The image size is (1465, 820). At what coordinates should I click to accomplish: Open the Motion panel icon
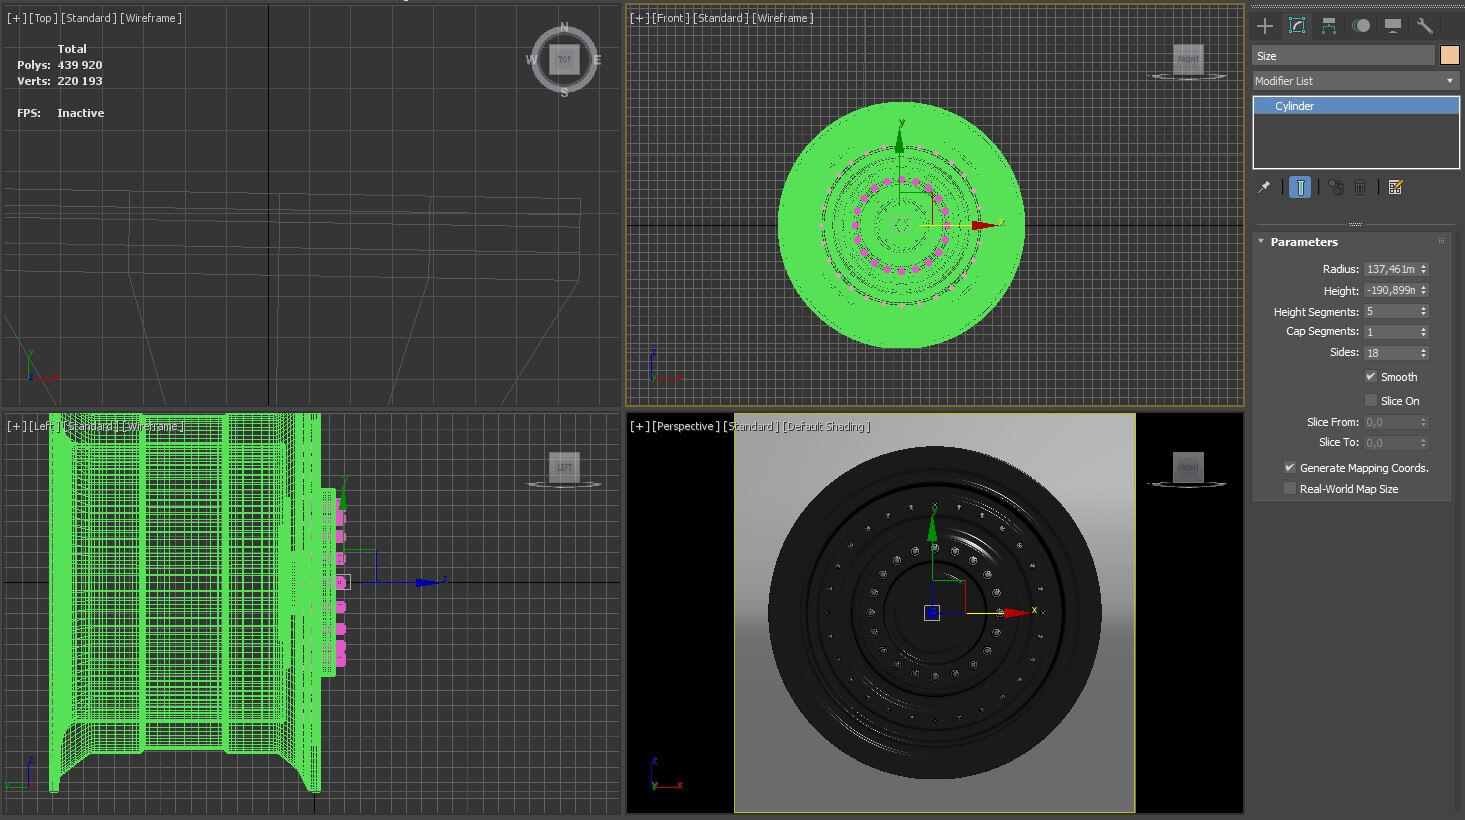pyautogui.click(x=1361, y=26)
